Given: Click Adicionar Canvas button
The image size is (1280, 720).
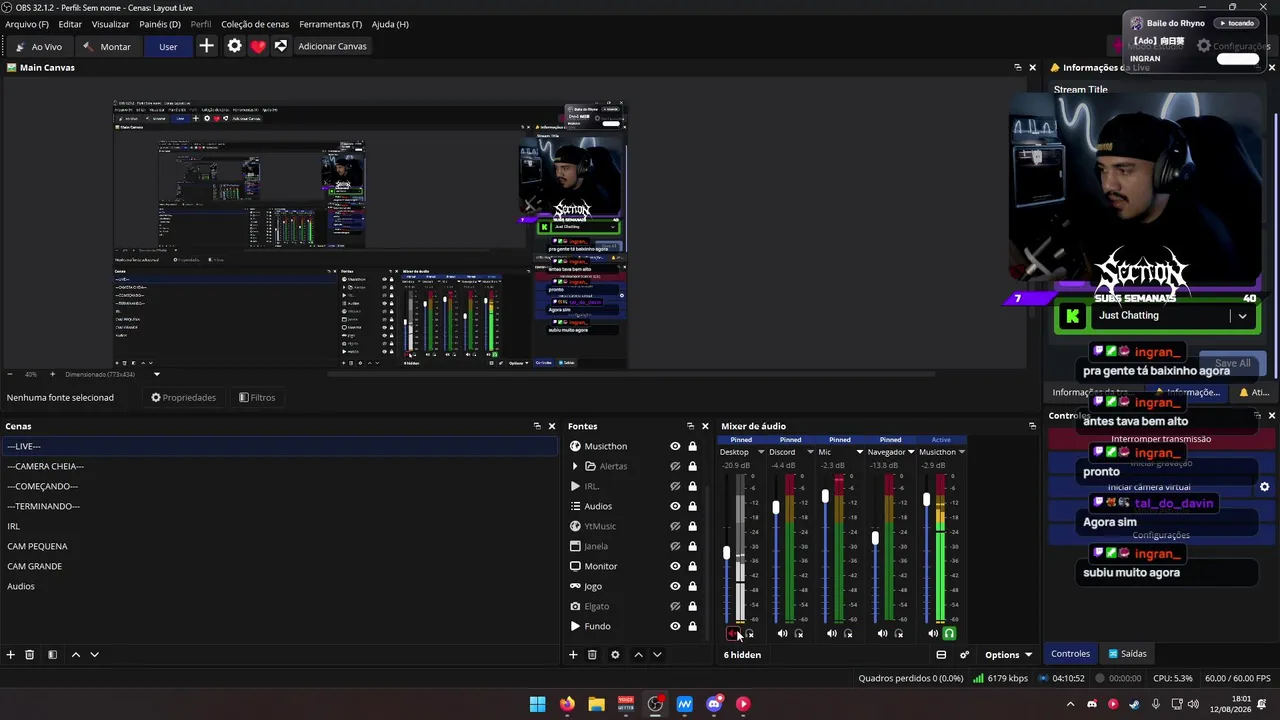Looking at the screenshot, I should click(x=332, y=46).
